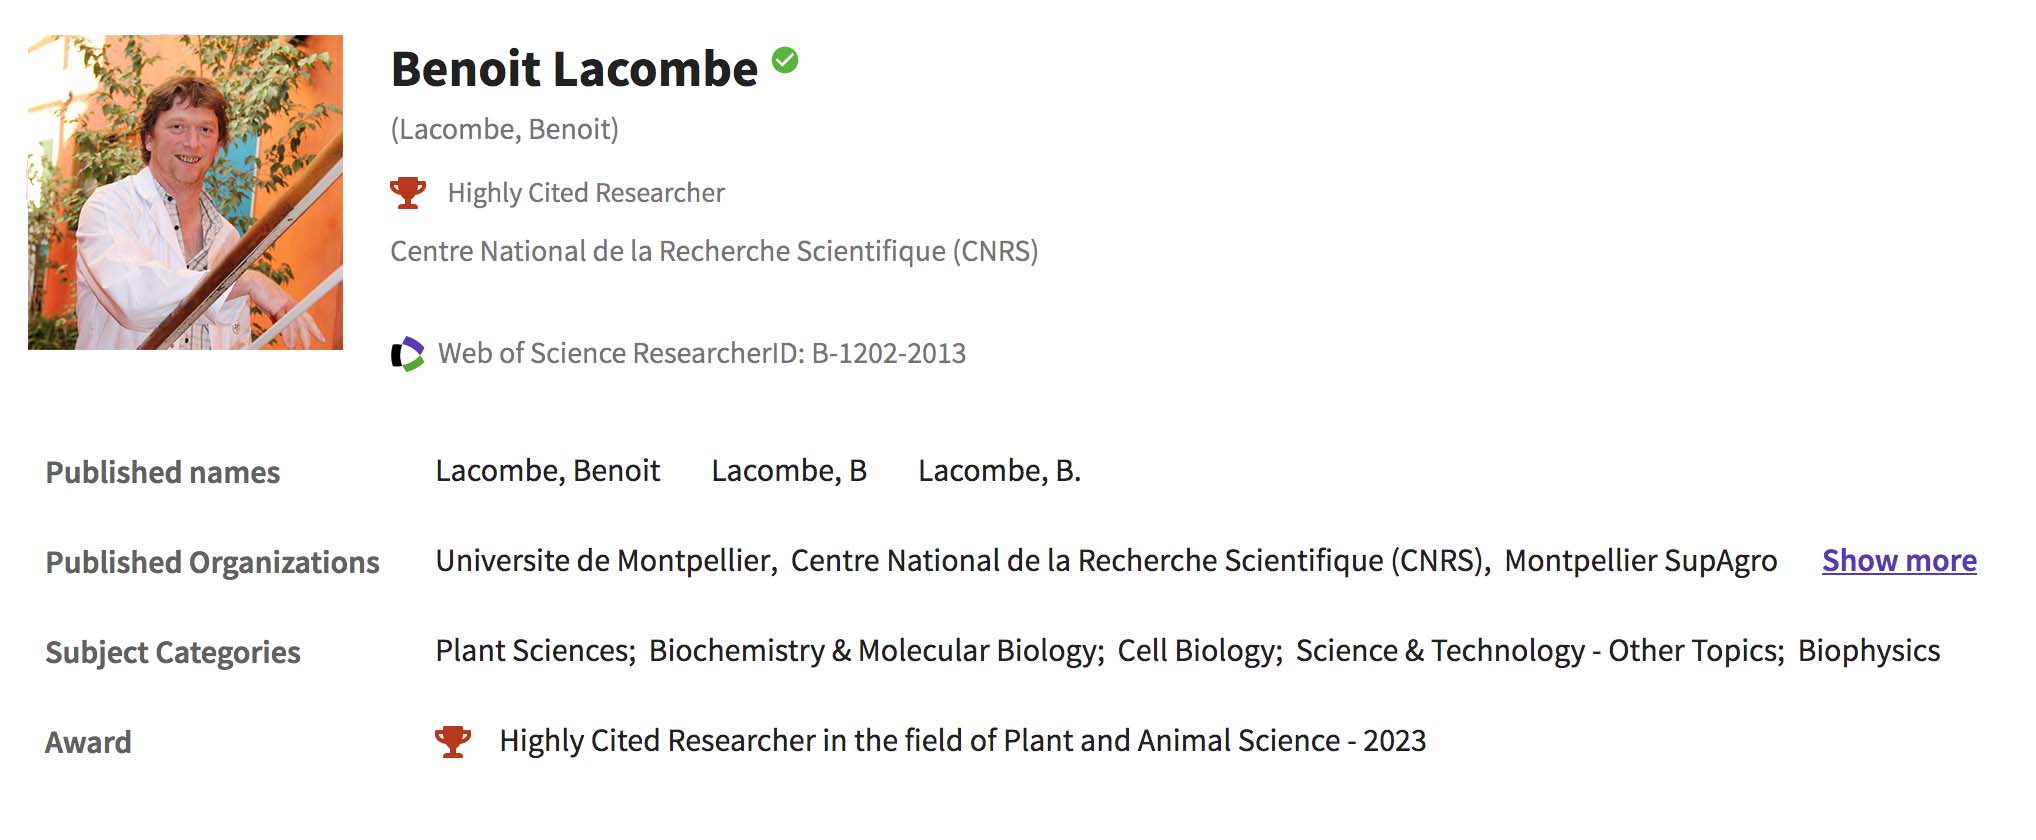This screenshot has width=2036, height=840.
Task: Click the trophy icon in Award row
Action: pyautogui.click(x=453, y=741)
